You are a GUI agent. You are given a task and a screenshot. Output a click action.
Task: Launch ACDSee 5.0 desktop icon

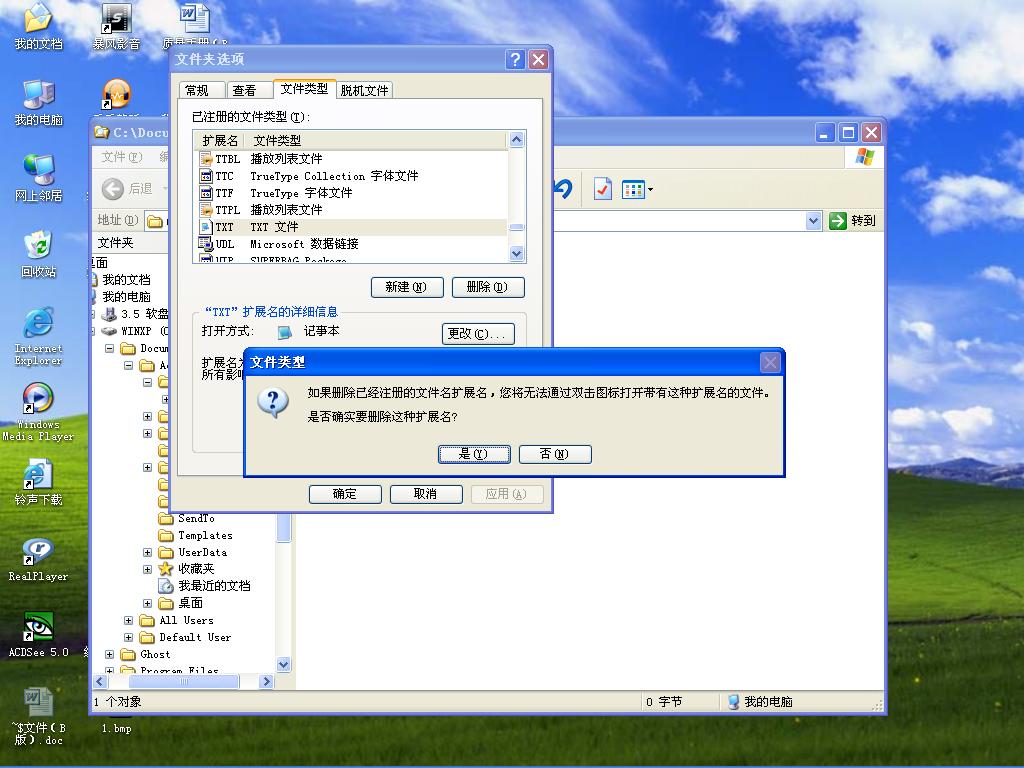(x=38, y=634)
